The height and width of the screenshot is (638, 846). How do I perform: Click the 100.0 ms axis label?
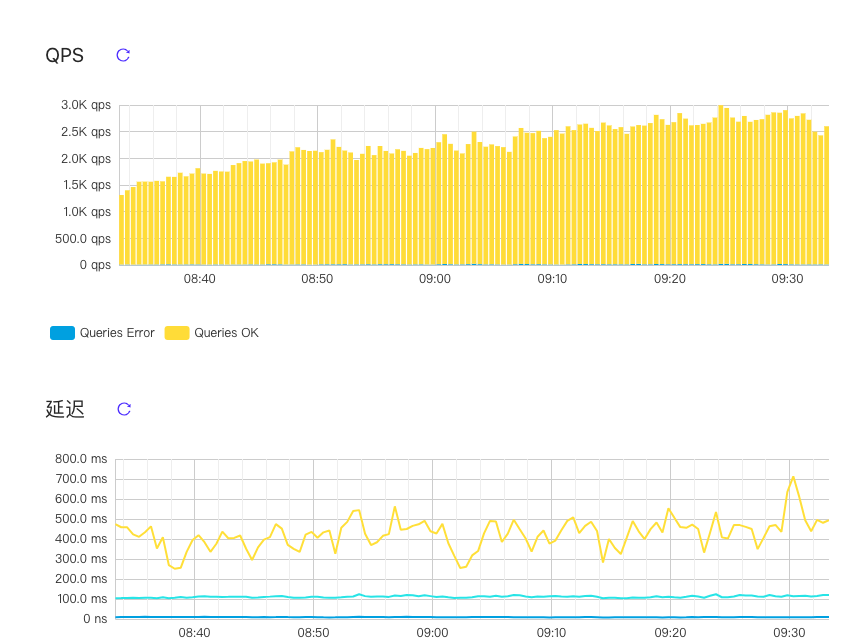(x=82, y=599)
